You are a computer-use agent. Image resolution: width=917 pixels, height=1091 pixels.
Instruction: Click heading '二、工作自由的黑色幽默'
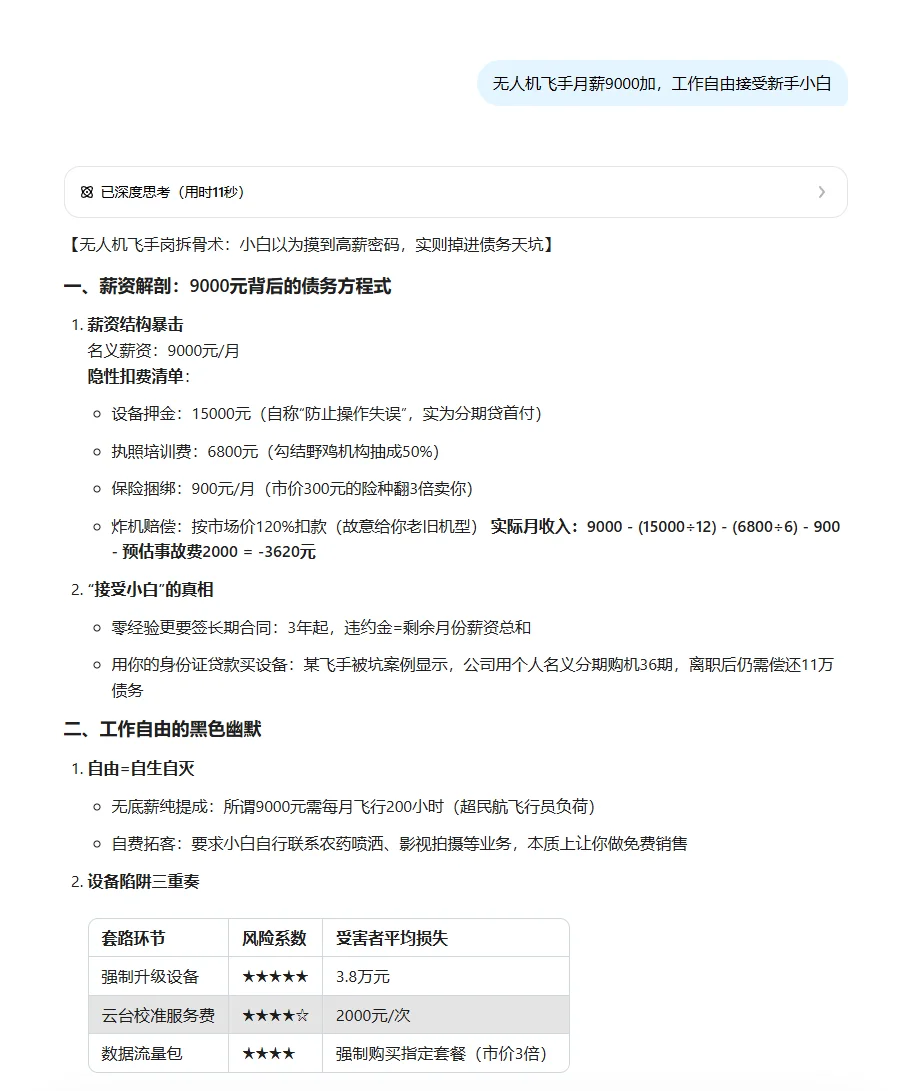point(162,729)
